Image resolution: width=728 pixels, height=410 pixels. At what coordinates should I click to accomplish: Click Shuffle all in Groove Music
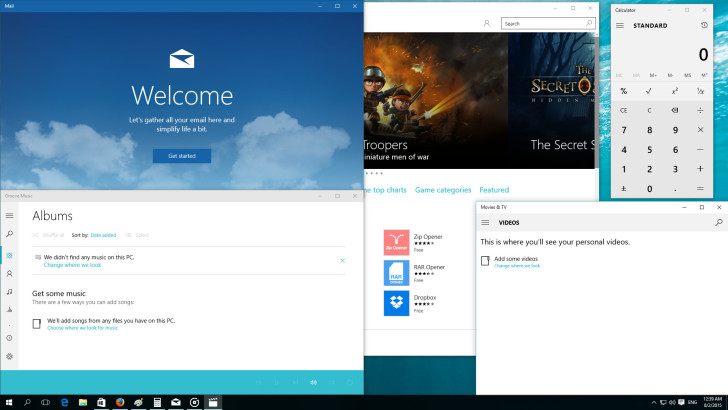tap(48, 235)
